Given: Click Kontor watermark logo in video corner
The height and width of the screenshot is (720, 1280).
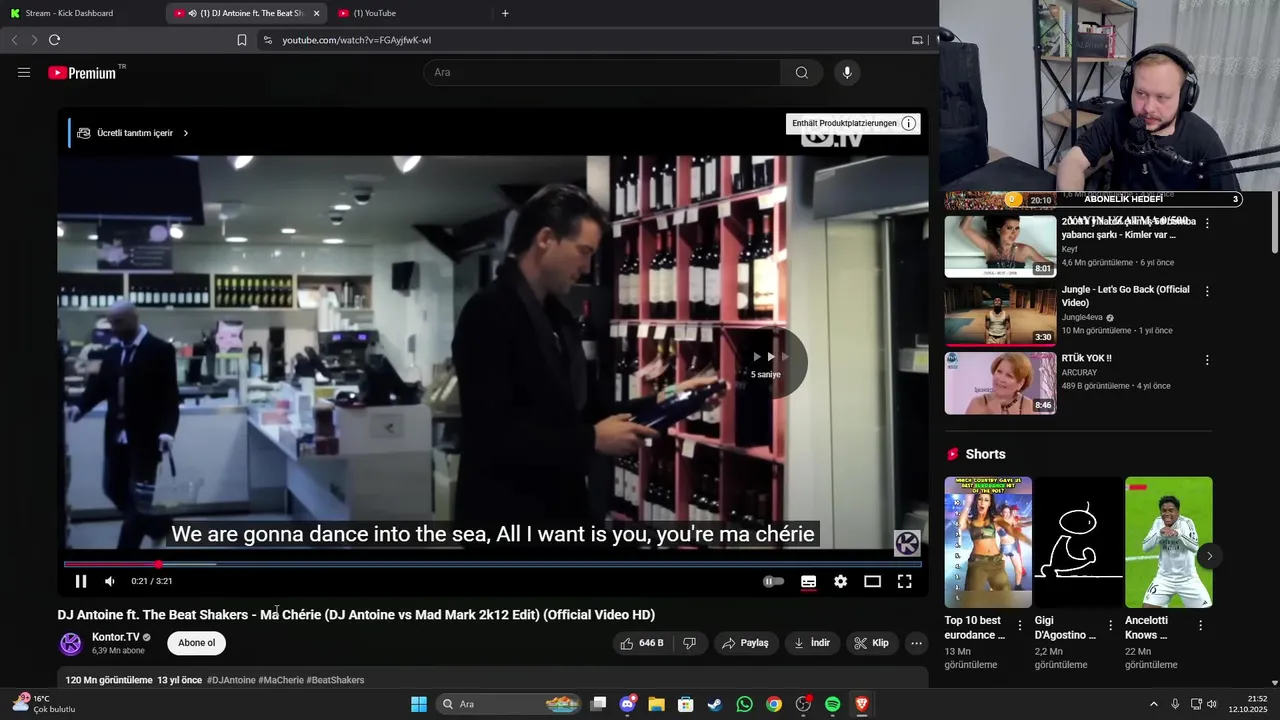Looking at the screenshot, I should [x=907, y=543].
